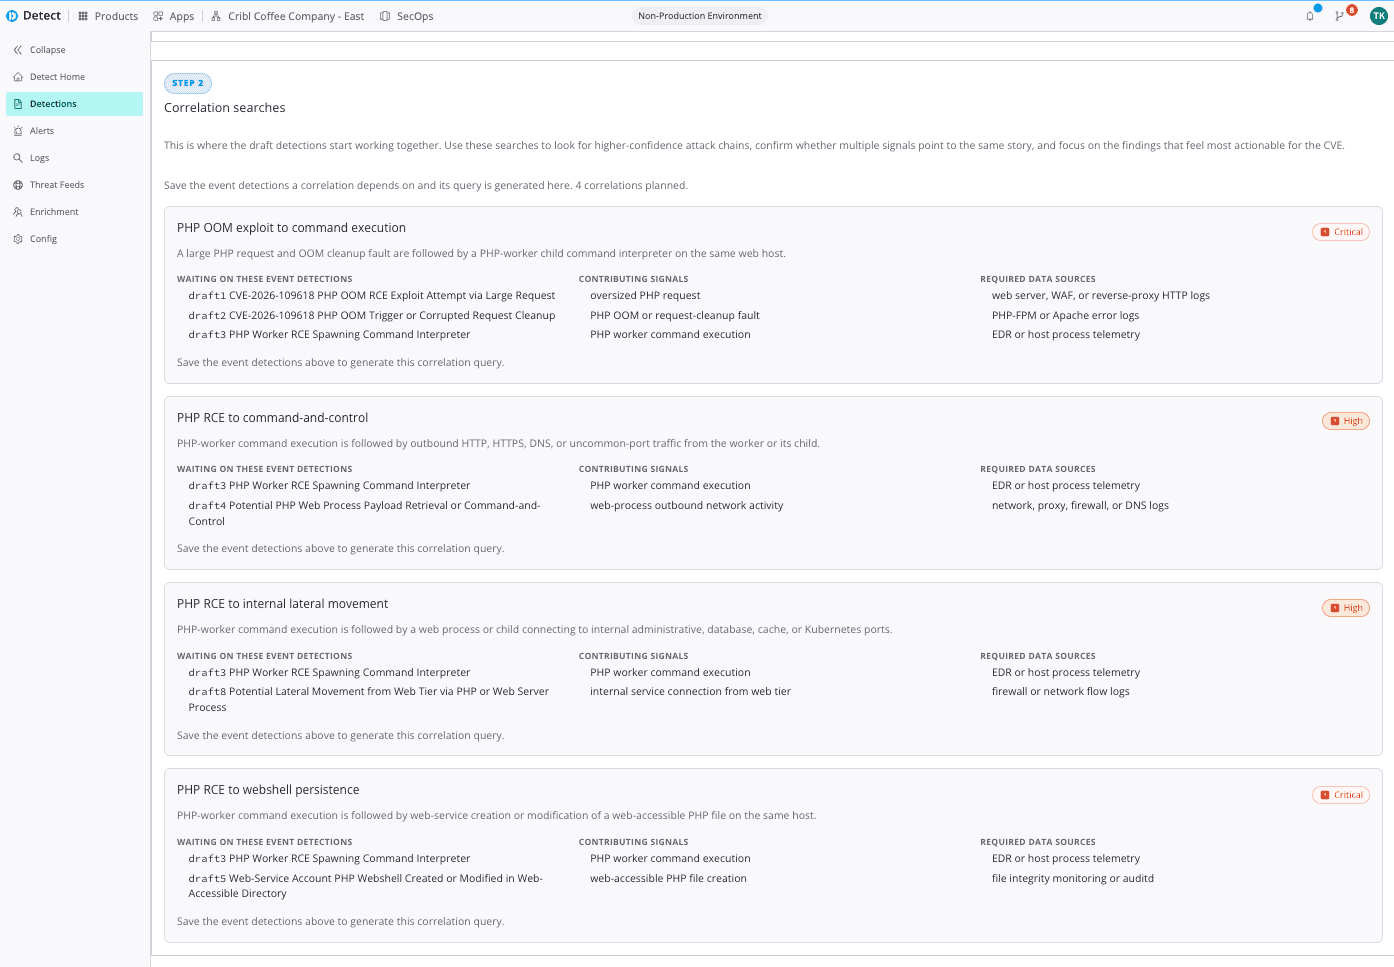This screenshot has height=967, width=1394.
Task: Click Critical badge on webshell persistence card
Action: click(1341, 795)
